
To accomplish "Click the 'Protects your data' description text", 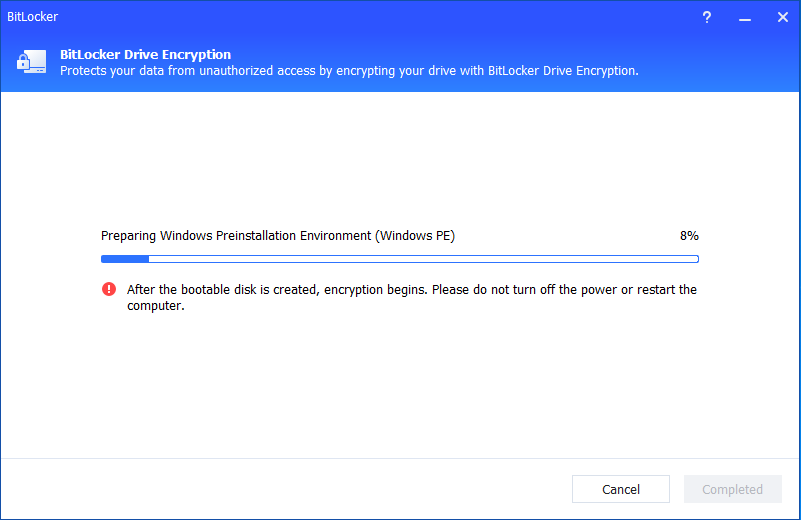I will tap(349, 71).
